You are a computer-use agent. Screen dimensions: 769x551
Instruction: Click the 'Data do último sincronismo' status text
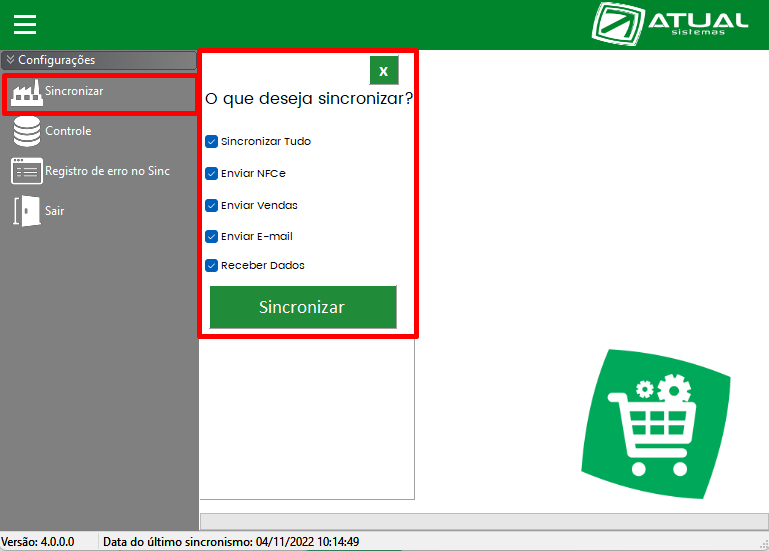(x=231, y=542)
